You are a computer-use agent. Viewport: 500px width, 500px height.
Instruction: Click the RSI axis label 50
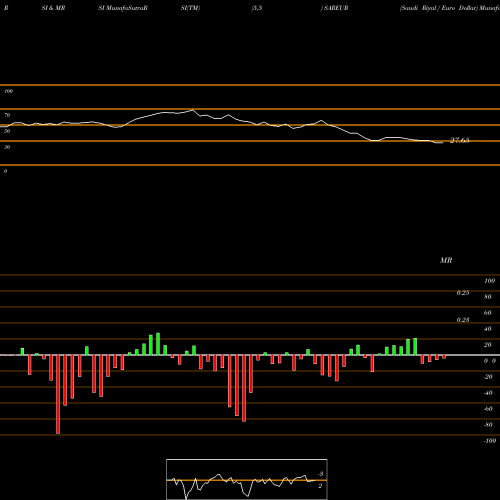[x=7, y=131]
